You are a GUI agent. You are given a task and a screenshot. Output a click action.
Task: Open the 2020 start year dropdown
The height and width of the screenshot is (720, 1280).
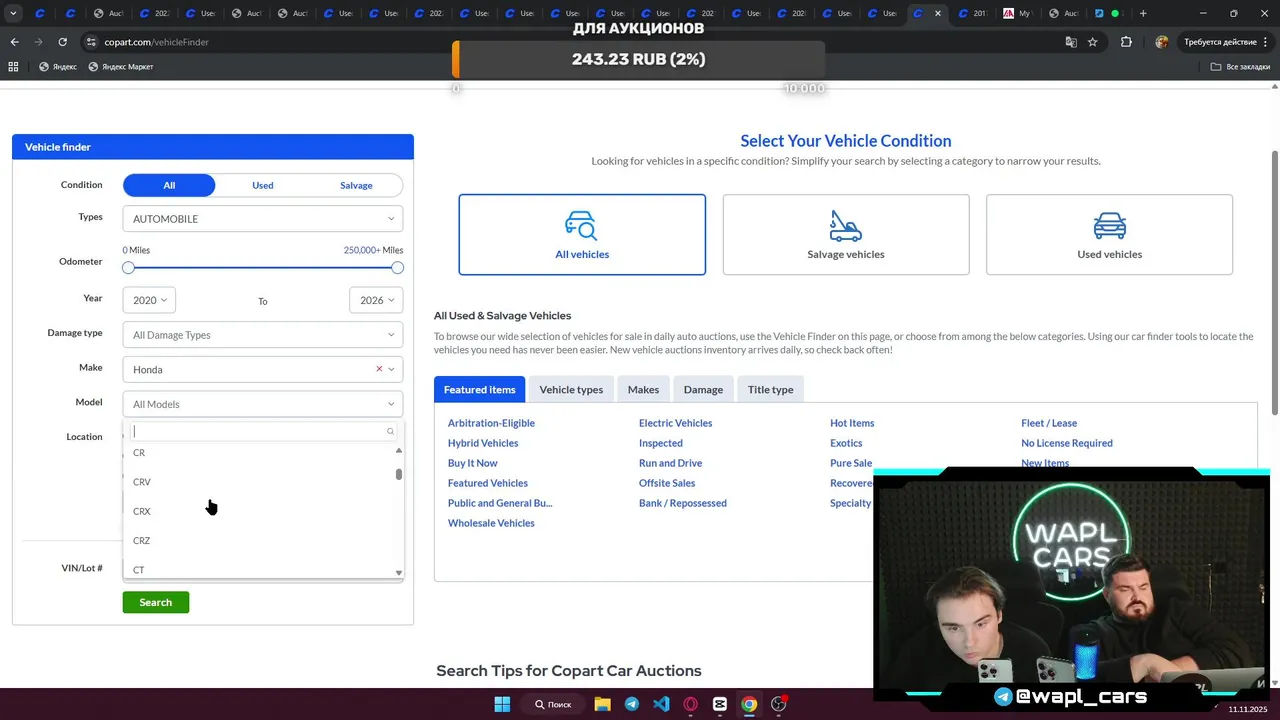coord(149,300)
